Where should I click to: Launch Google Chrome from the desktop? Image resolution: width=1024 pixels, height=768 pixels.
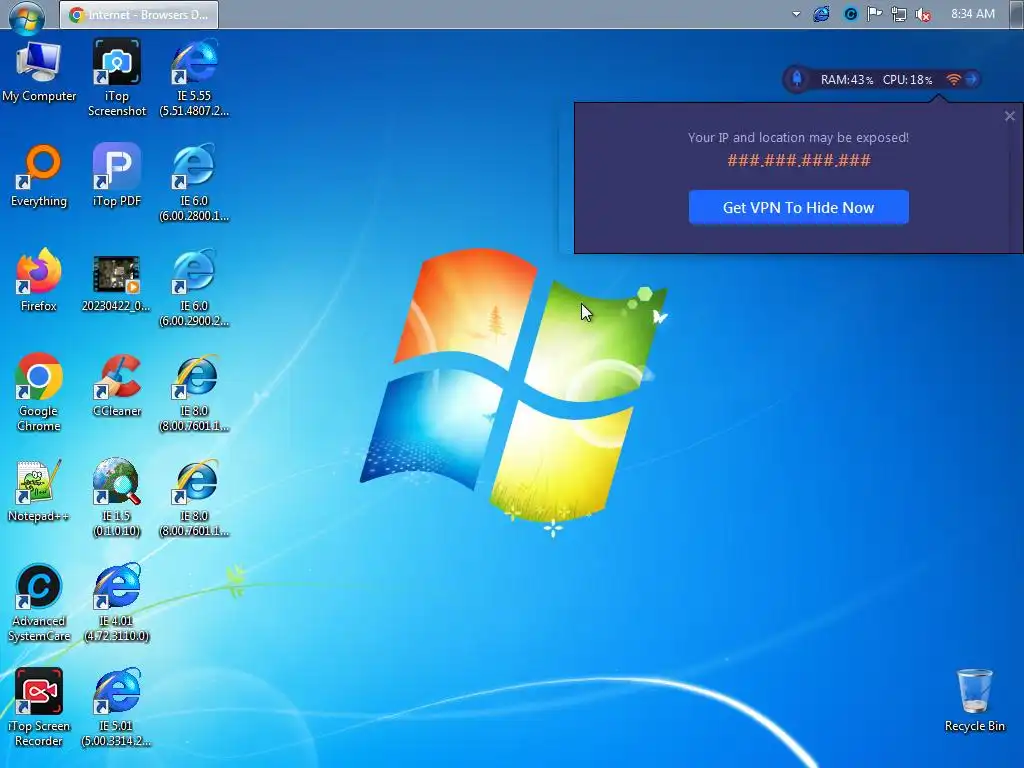click(39, 392)
